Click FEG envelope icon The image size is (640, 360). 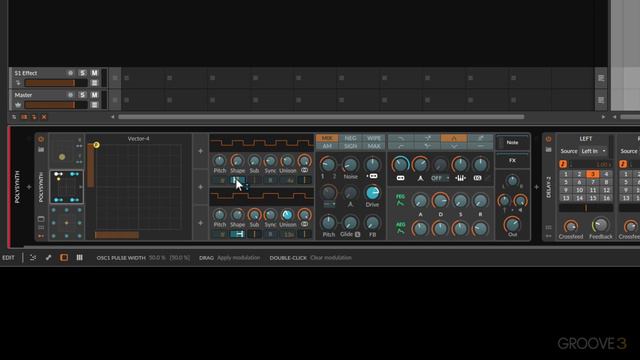click(400, 200)
